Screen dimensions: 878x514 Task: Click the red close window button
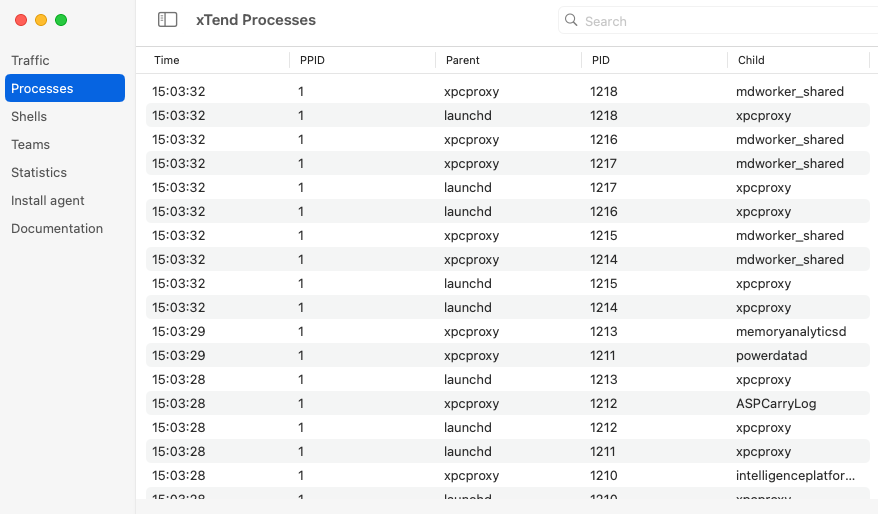tap(21, 20)
